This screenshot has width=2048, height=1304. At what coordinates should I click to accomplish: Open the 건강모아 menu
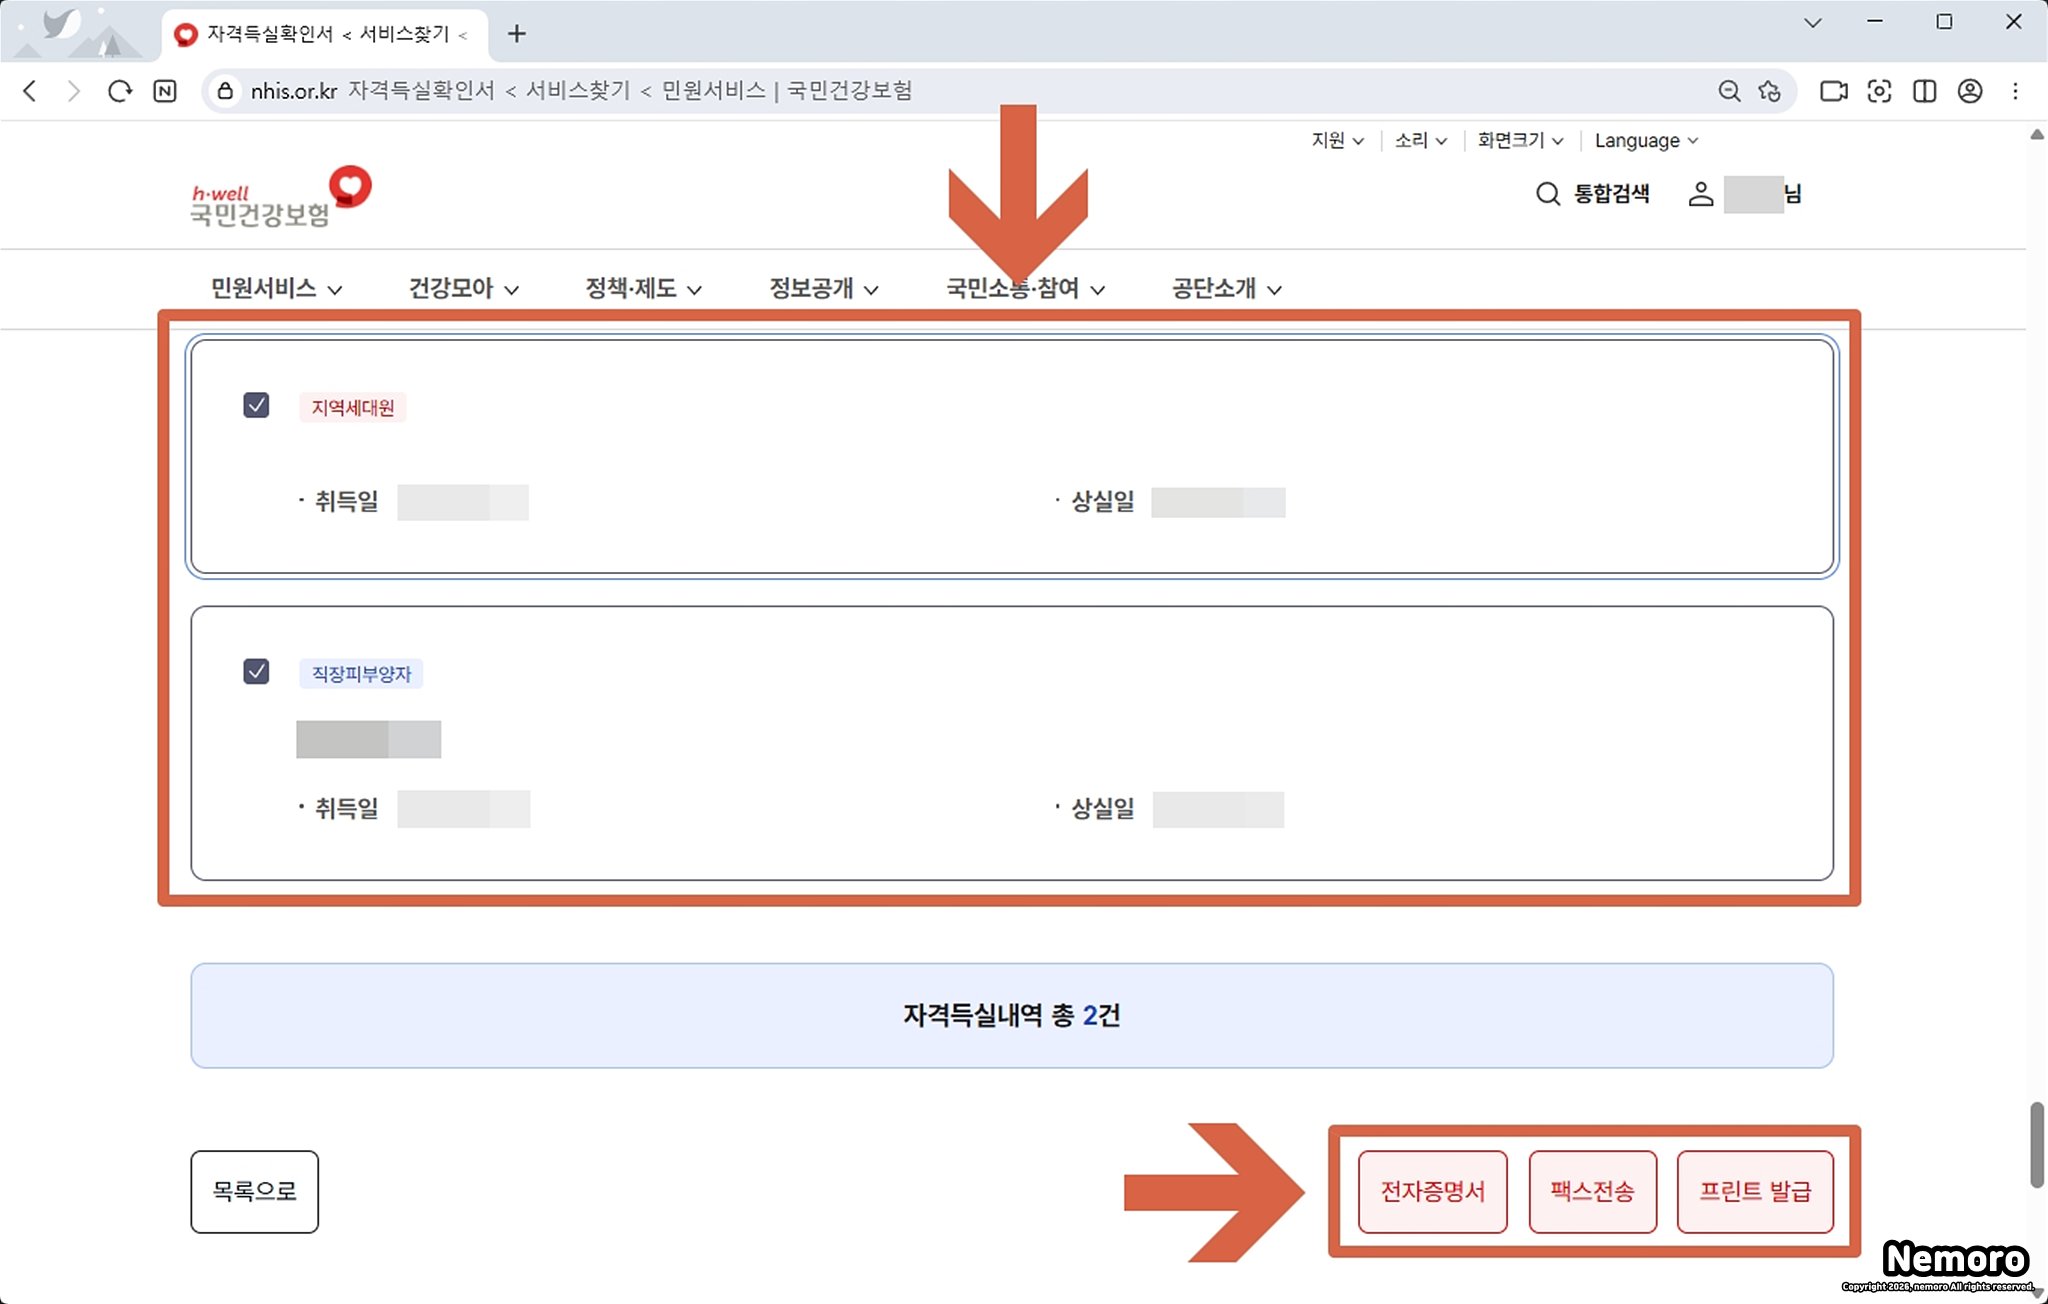click(x=463, y=289)
